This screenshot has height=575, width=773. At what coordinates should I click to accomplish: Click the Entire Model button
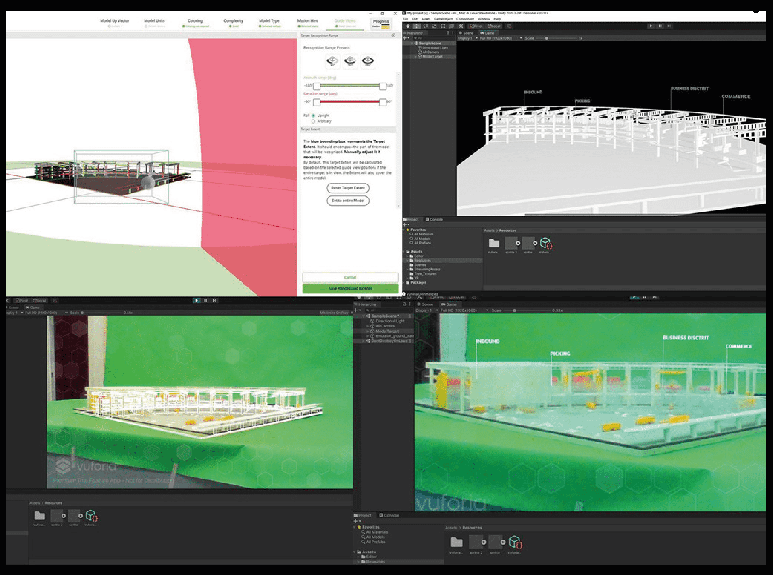click(x=348, y=201)
